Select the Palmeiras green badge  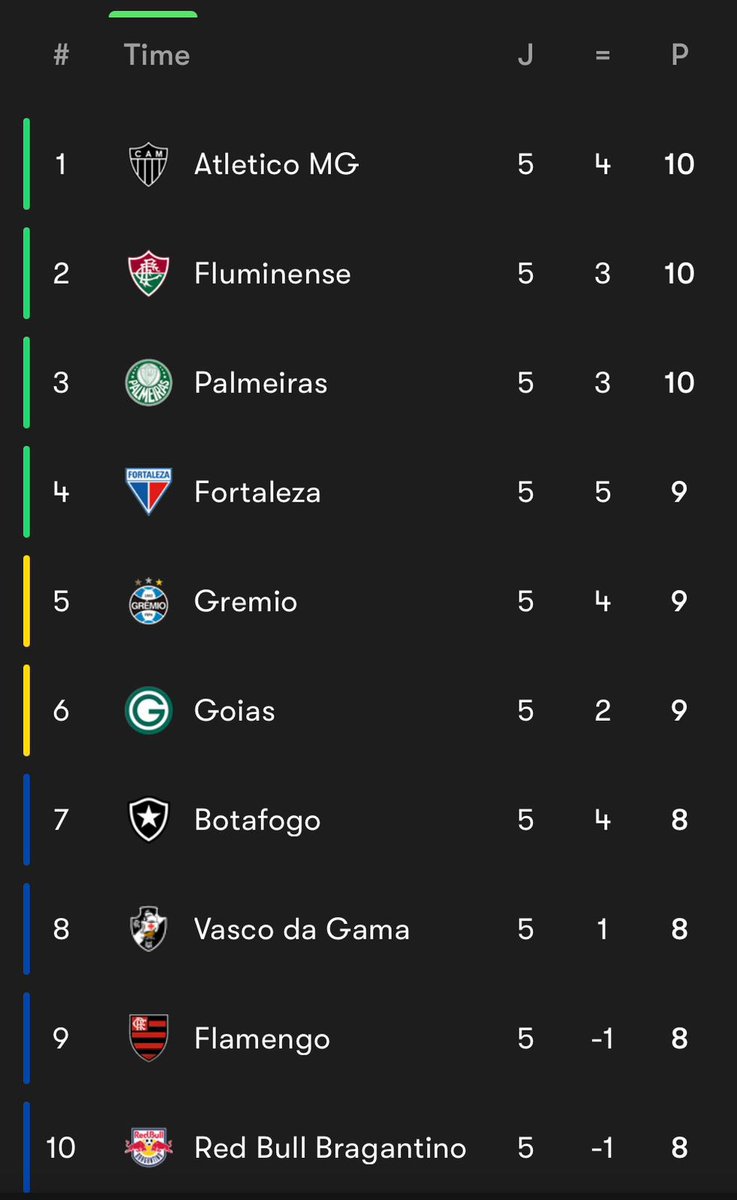[149, 383]
